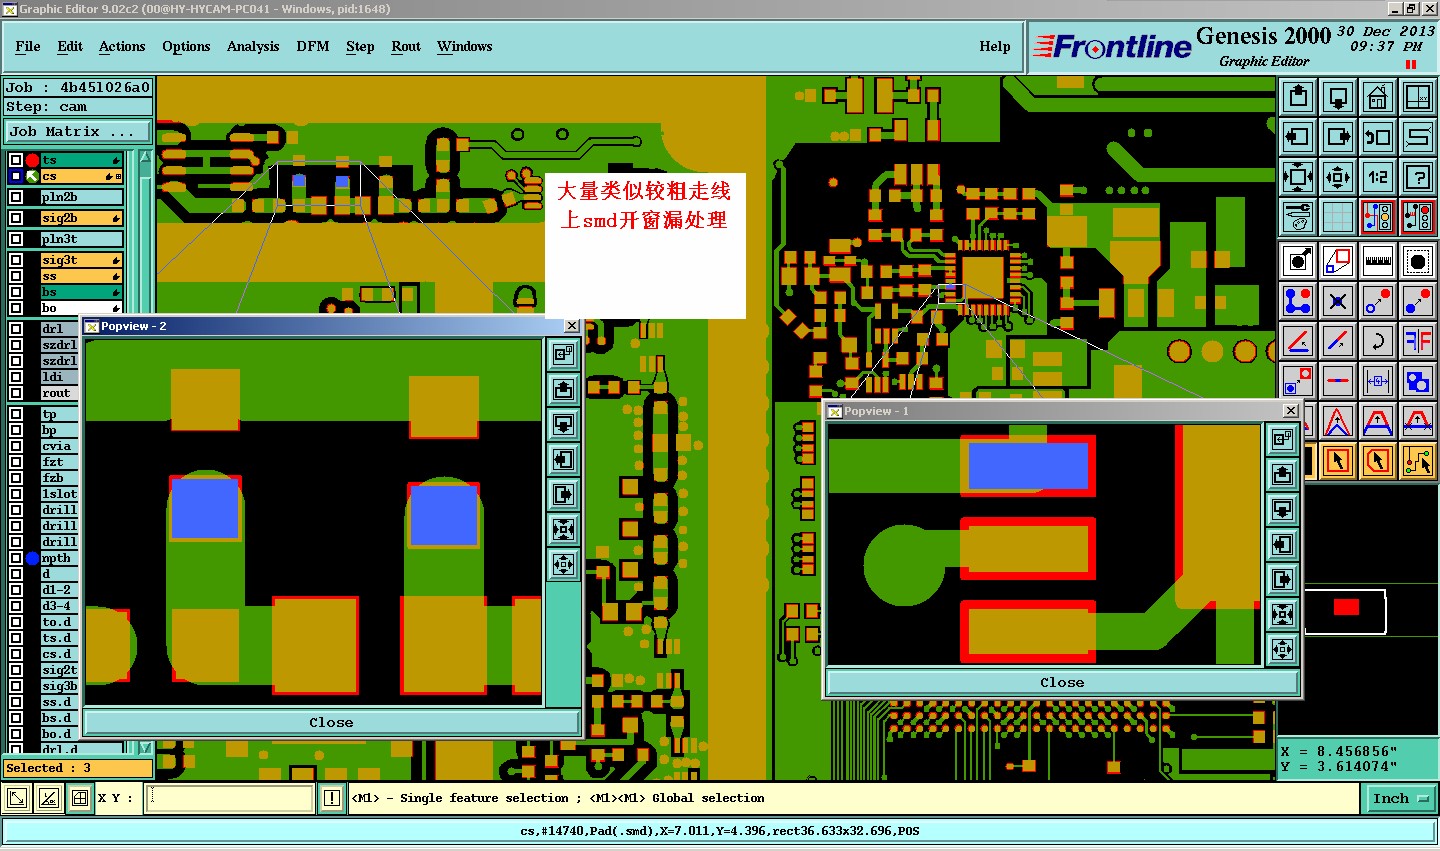Open the Help menu
Viewport: 1440px width, 851px height.
[x=994, y=46]
